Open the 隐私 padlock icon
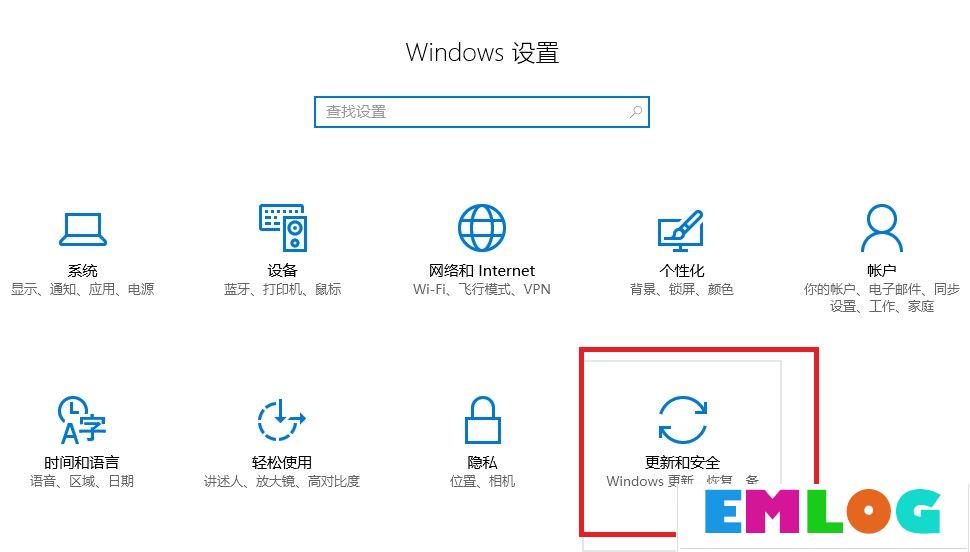This screenshot has width=970, height=552. (483, 420)
